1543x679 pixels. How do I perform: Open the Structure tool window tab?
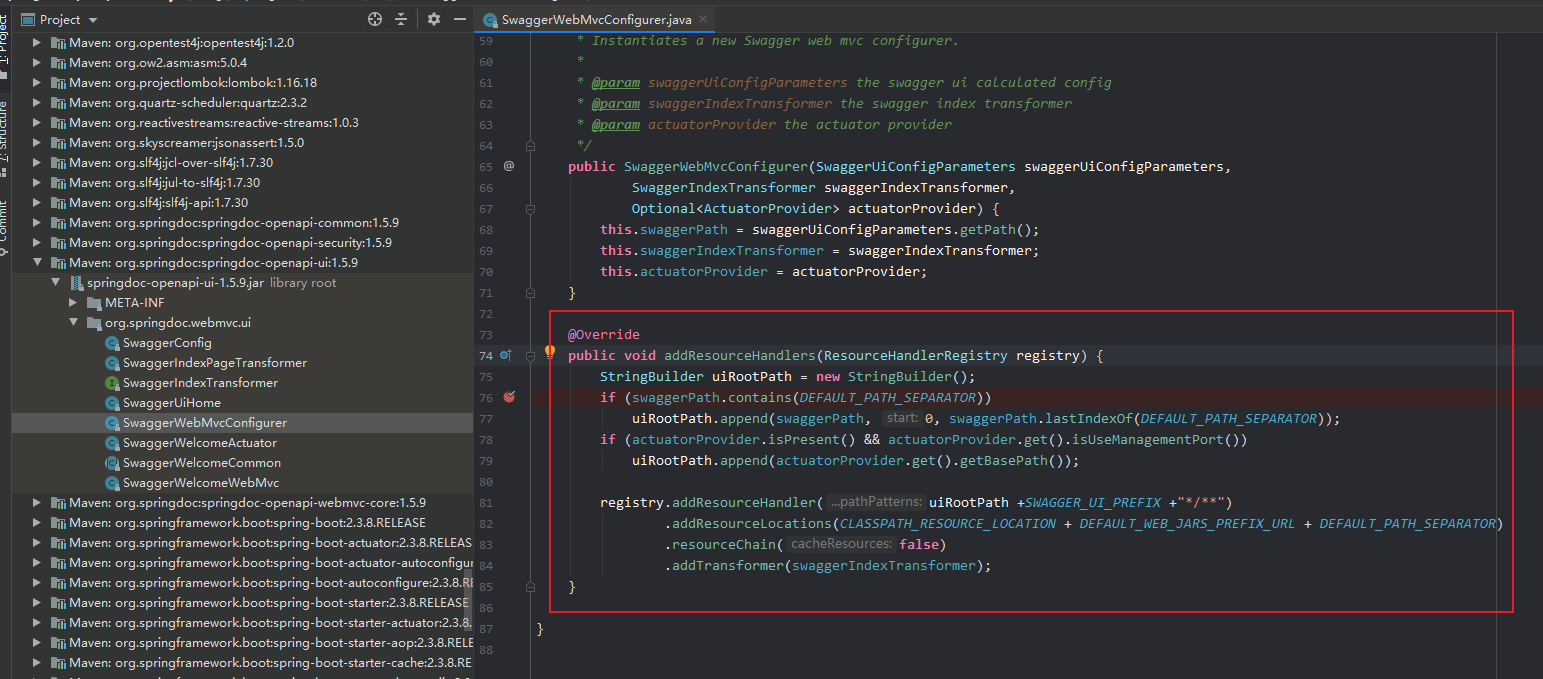coord(4,137)
